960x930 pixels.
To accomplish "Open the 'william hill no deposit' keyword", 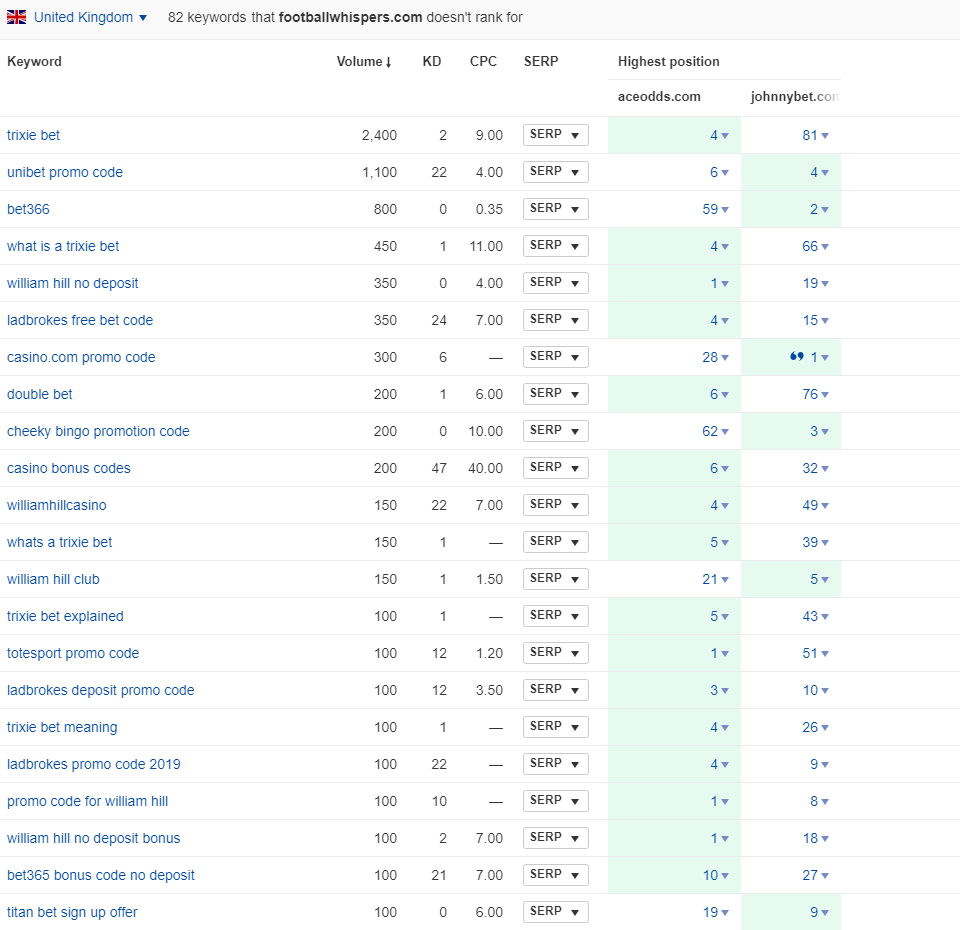I will 73,283.
